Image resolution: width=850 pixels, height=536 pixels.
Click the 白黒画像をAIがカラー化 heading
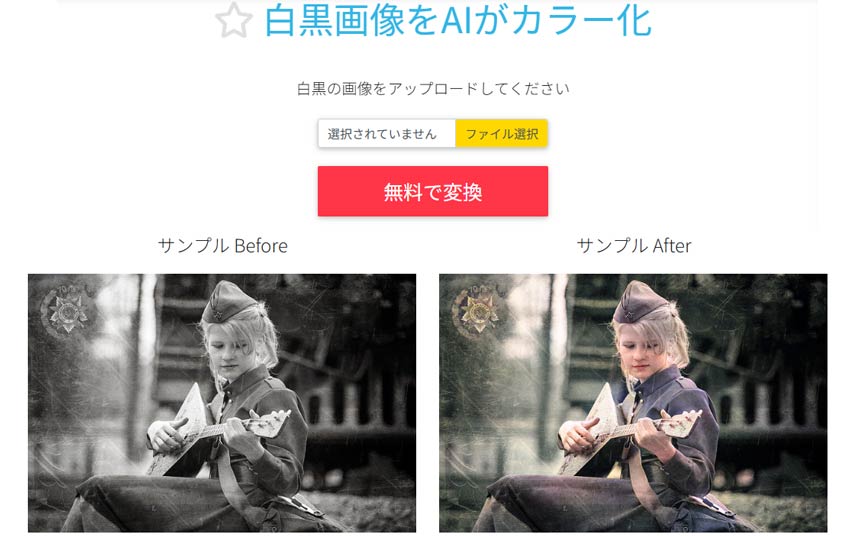click(458, 21)
